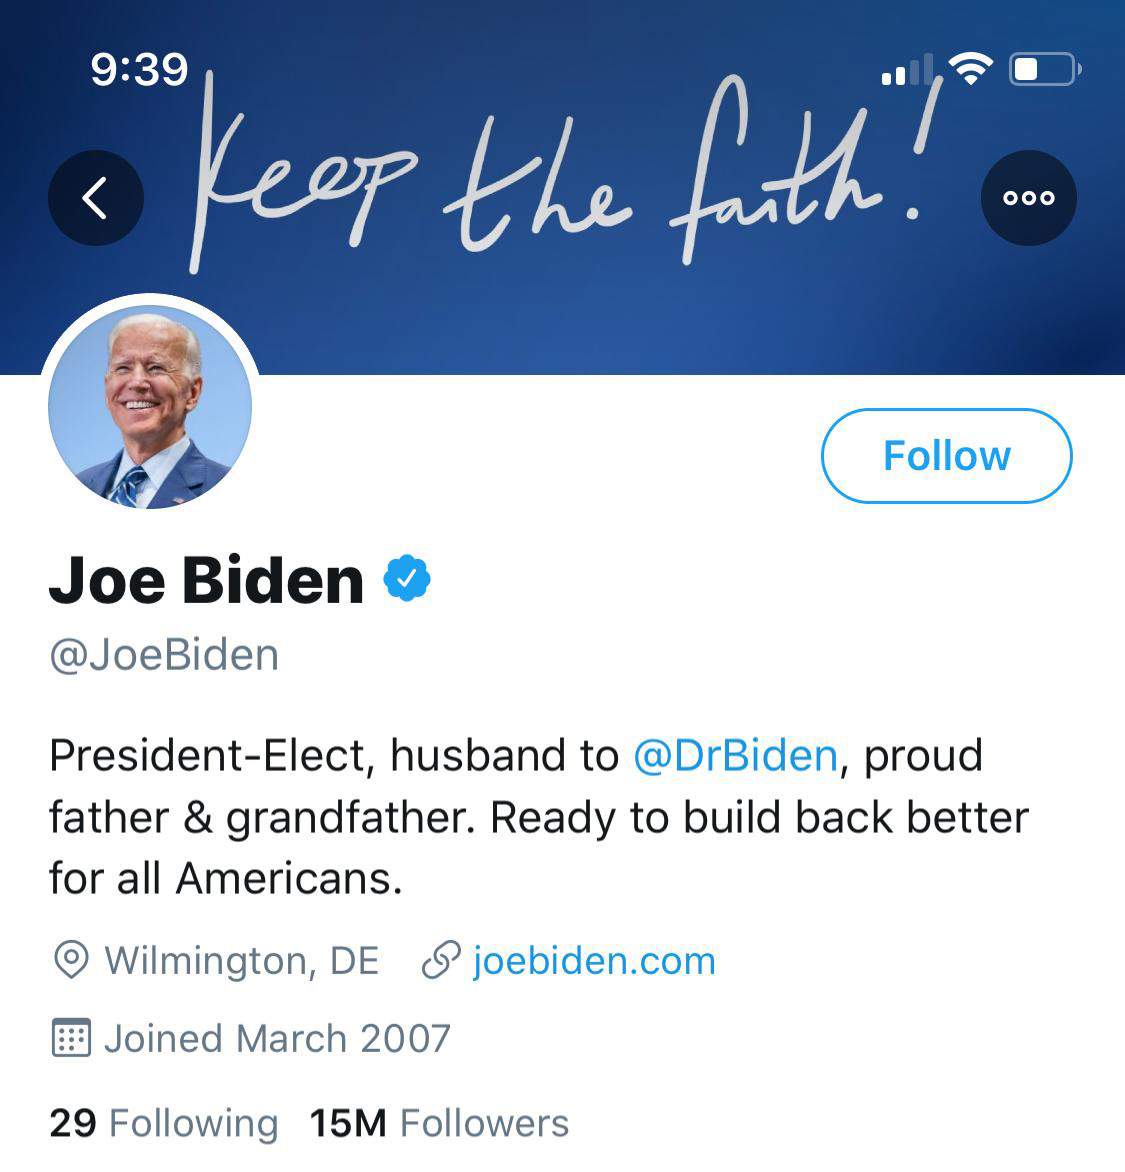
Task: Open the joebiden.com website link
Action: click(594, 960)
